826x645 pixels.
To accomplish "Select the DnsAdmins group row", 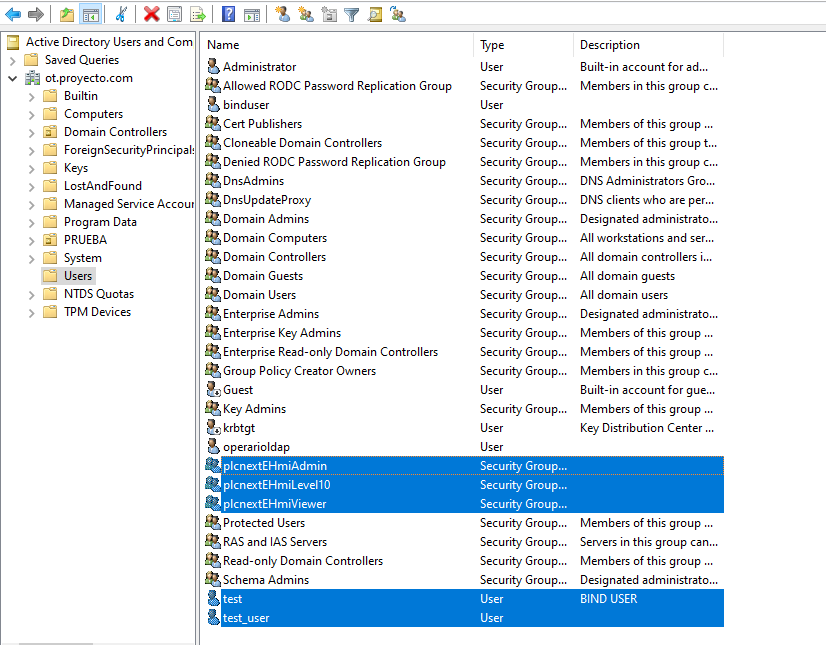I will (464, 181).
